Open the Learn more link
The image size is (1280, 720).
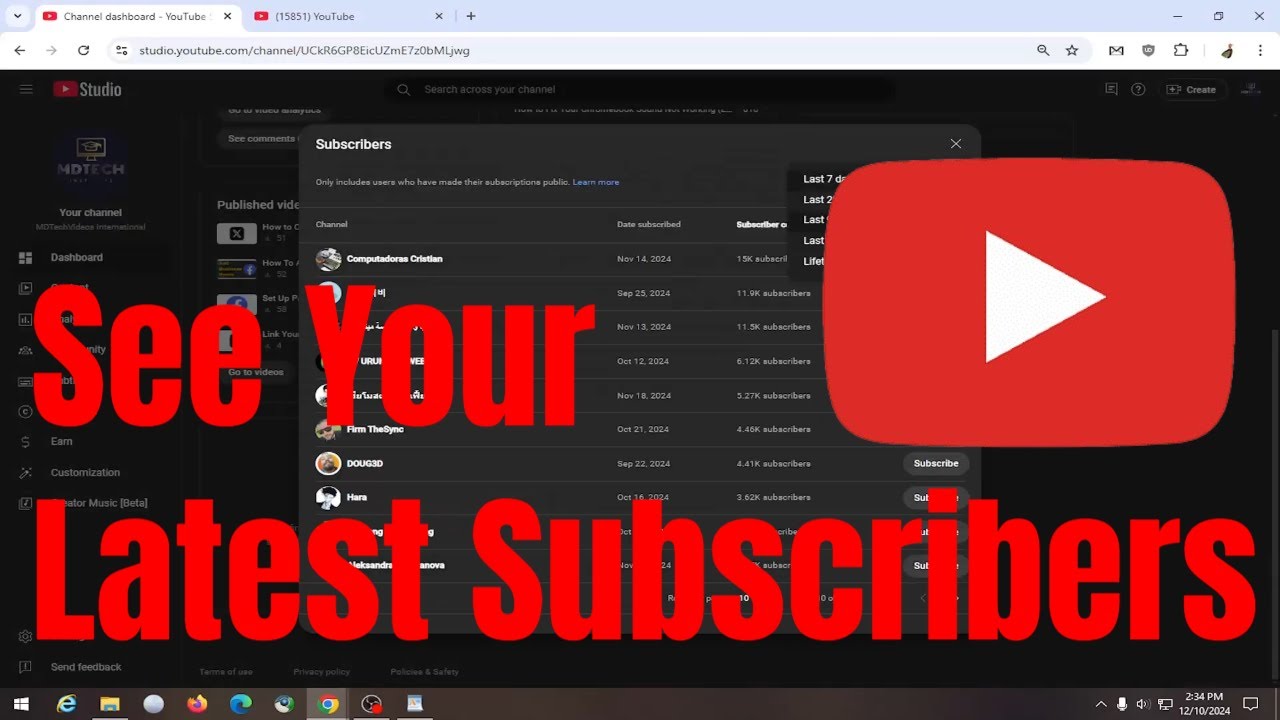[596, 182]
